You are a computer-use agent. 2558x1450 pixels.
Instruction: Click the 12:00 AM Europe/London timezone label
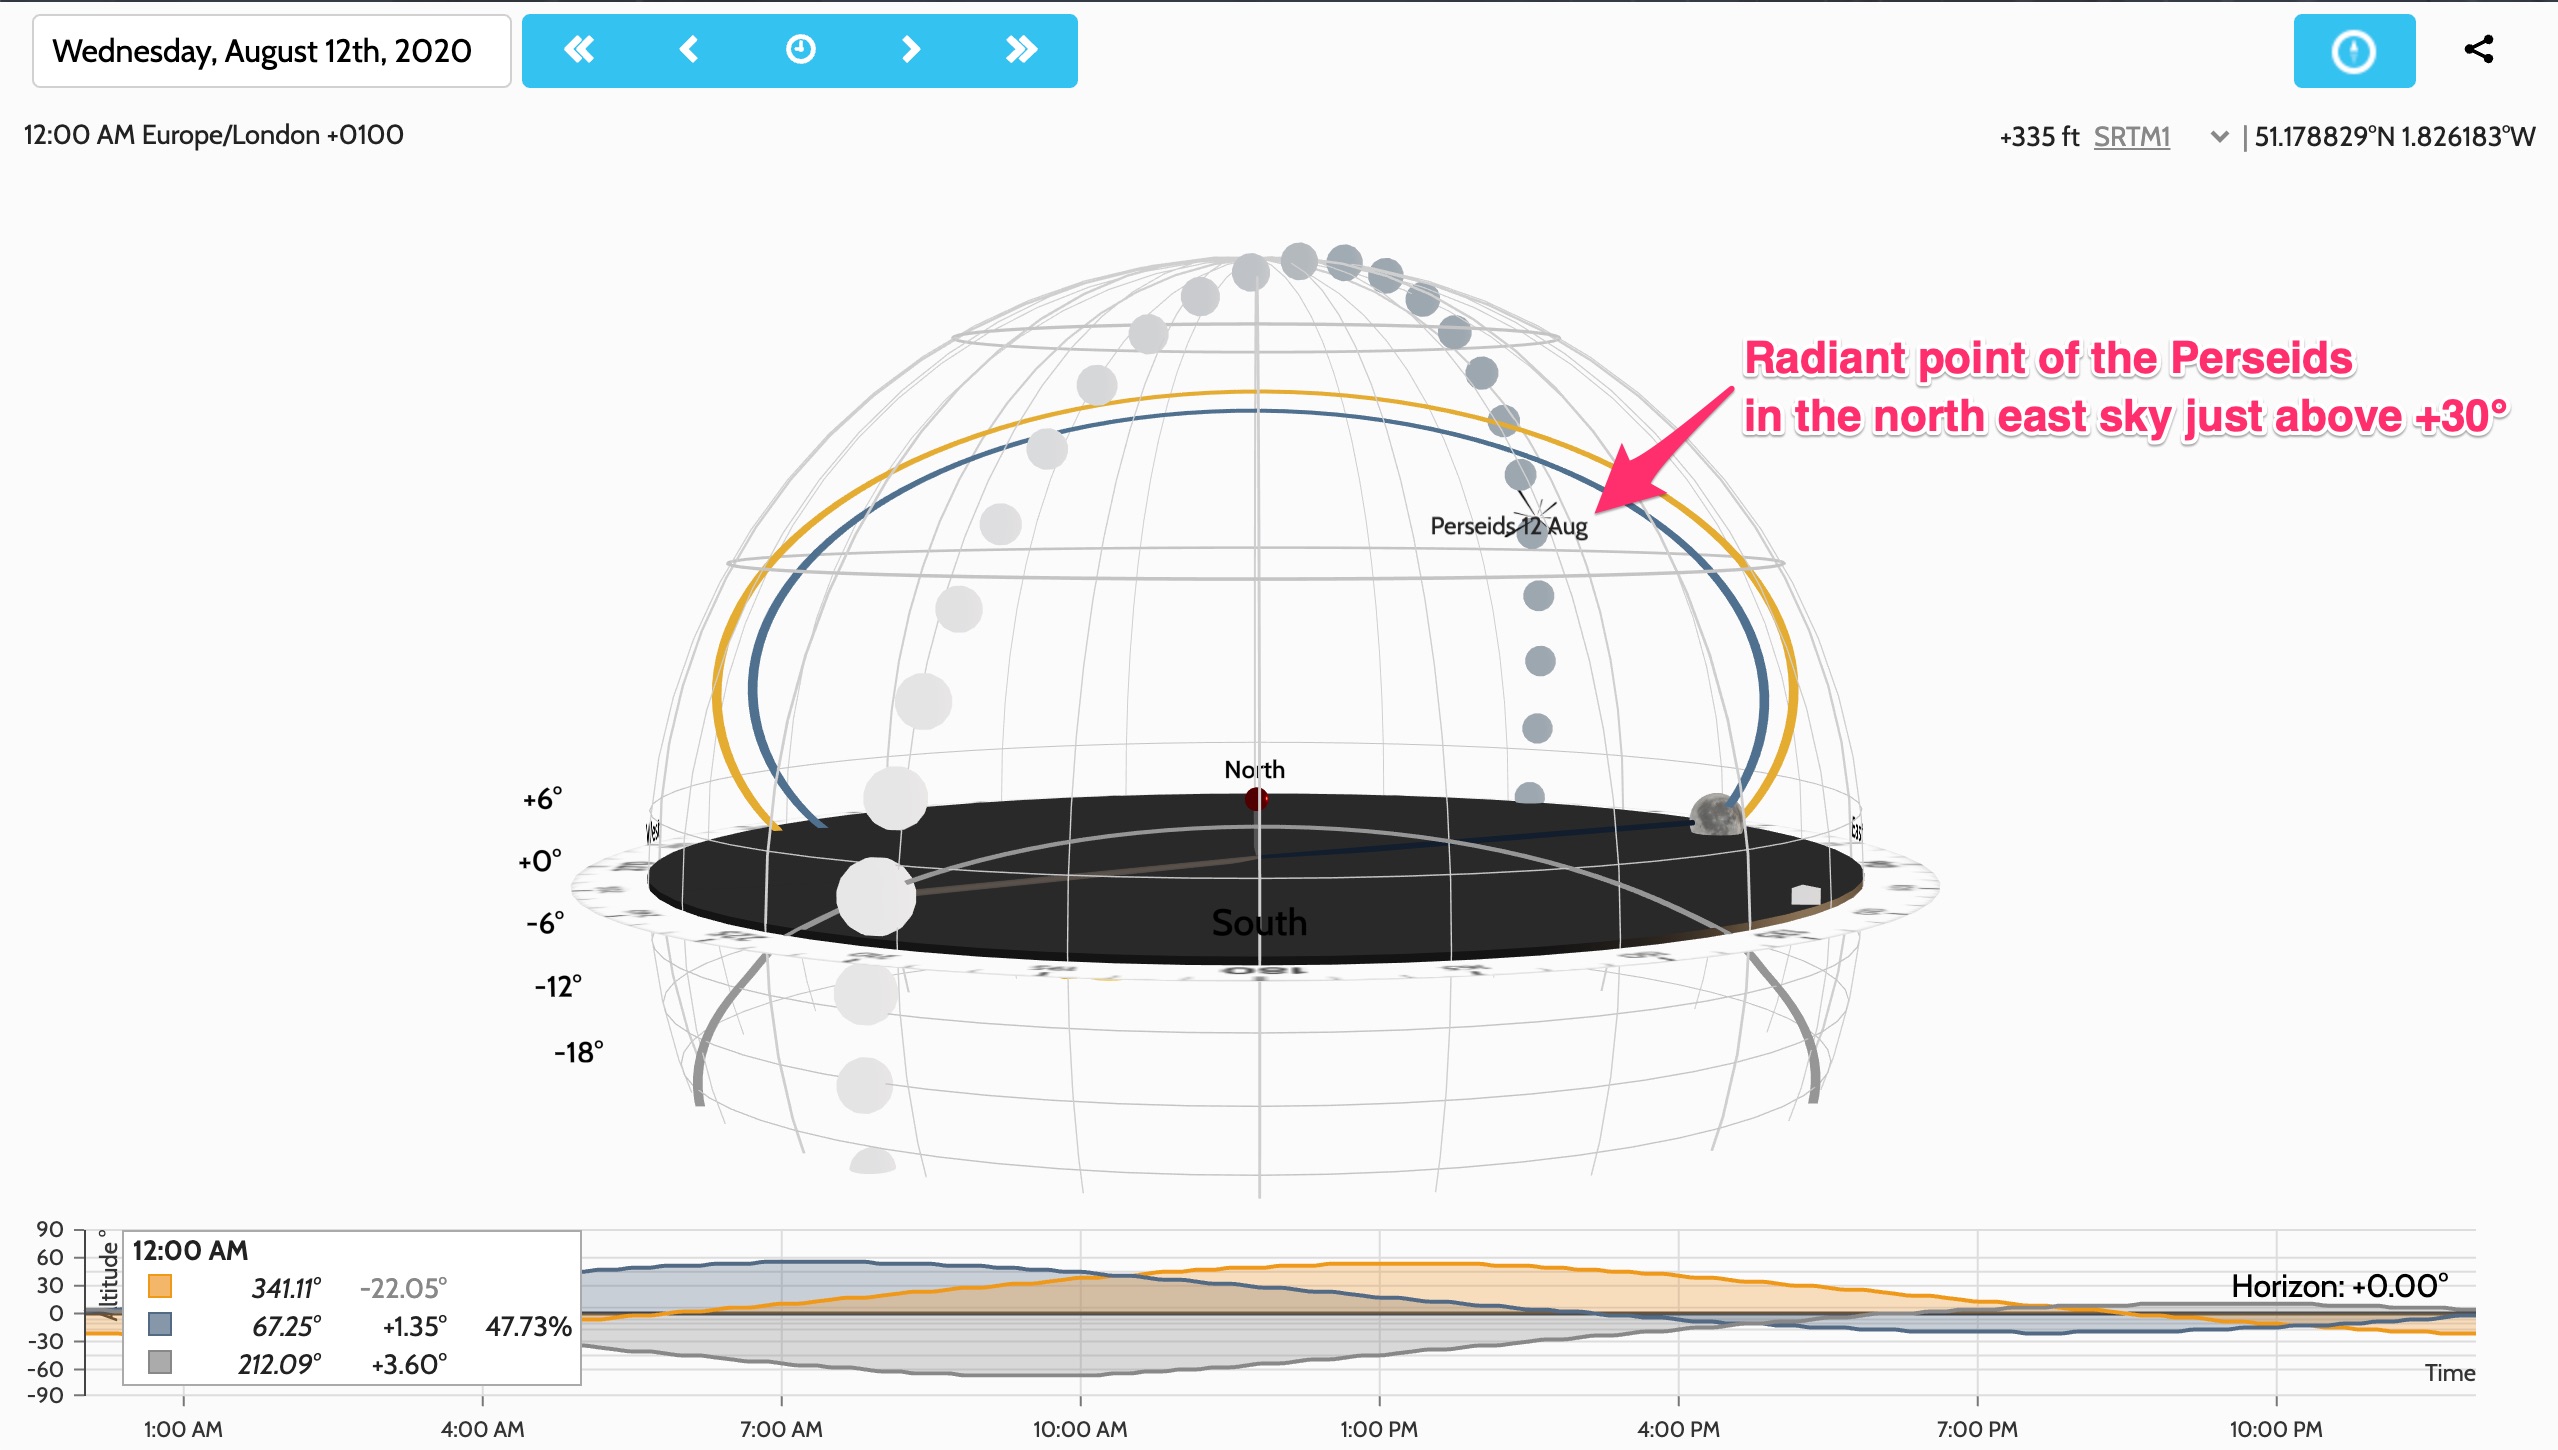(214, 135)
